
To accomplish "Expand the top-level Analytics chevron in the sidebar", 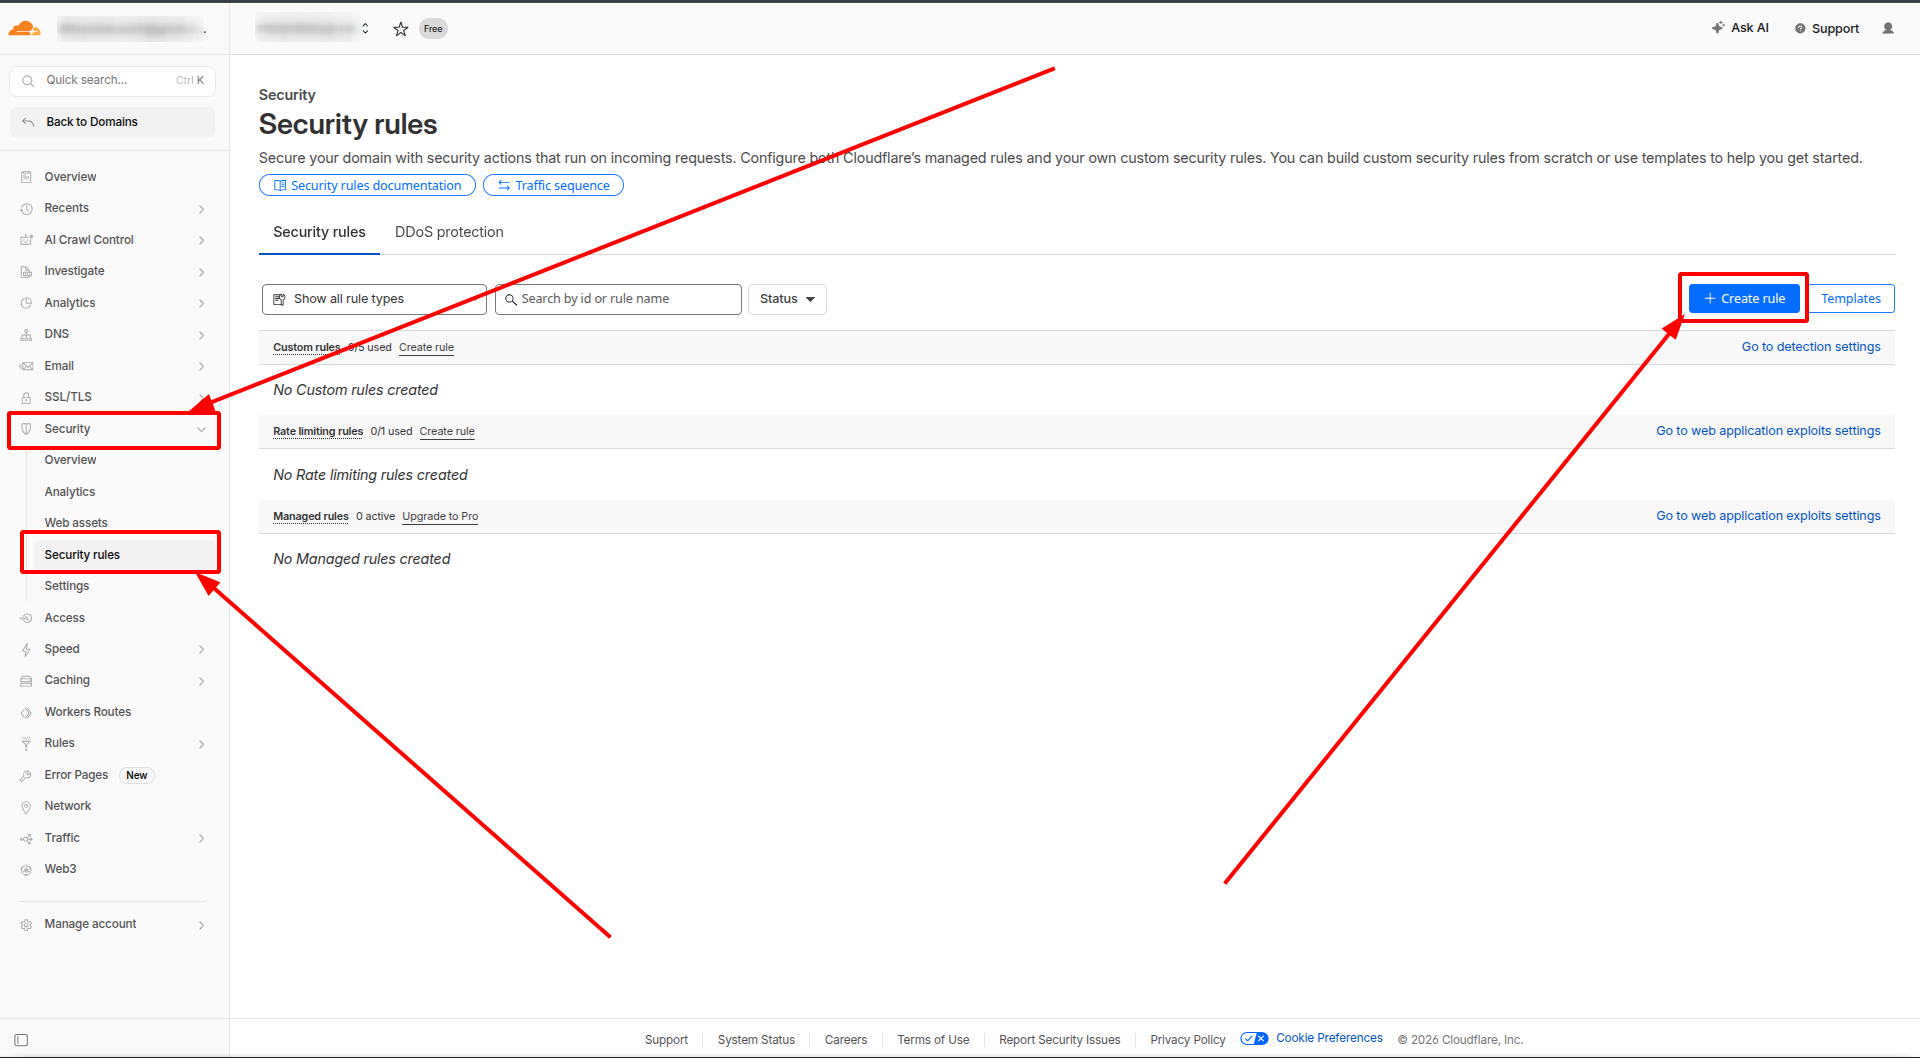I will [x=202, y=303].
